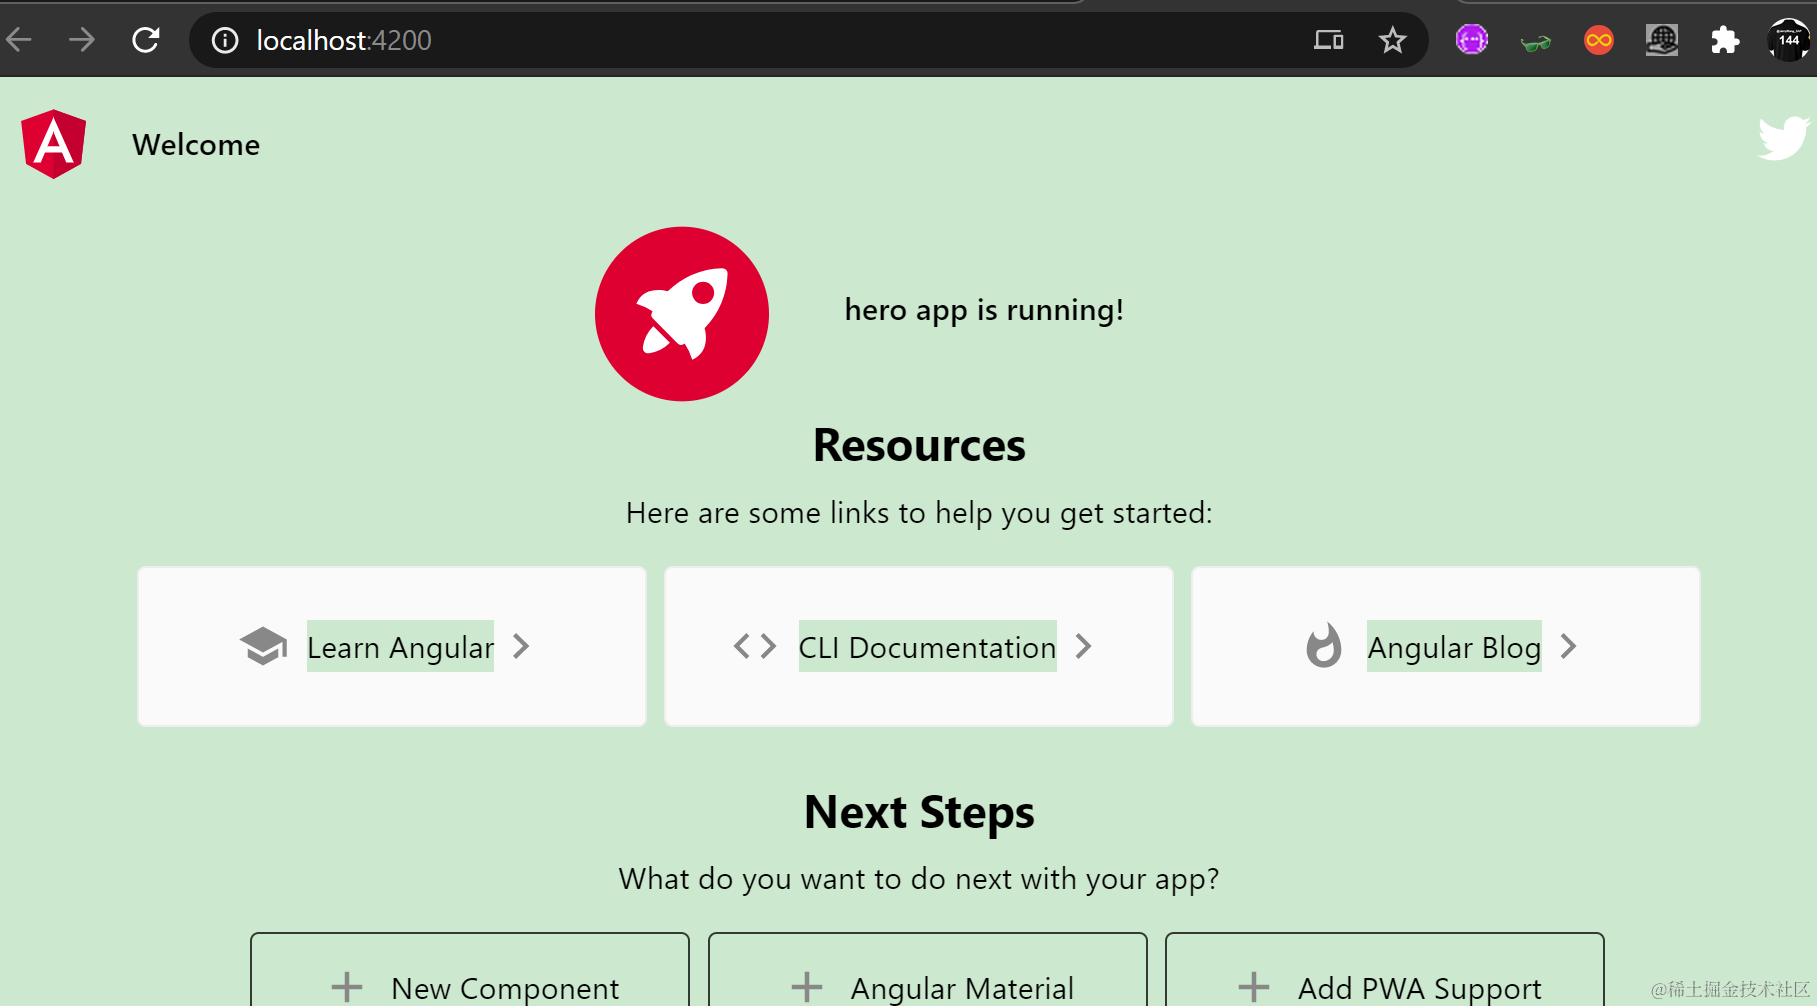Open the purple round extension icon

click(x=1472, y=40)
